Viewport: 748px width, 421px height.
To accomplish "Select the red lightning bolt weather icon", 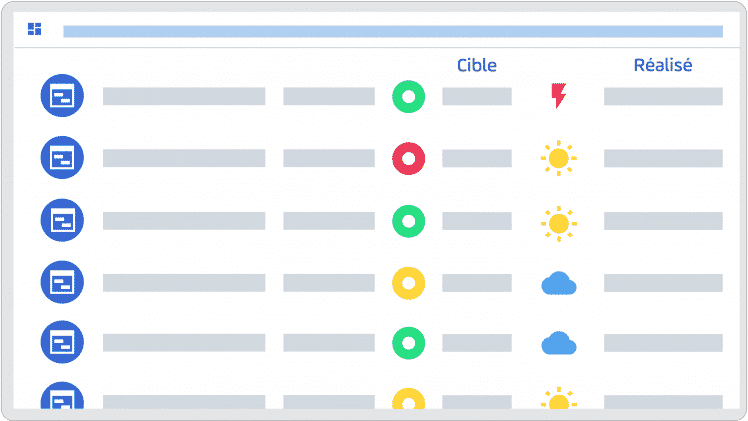I will click(x=559, y=95).
